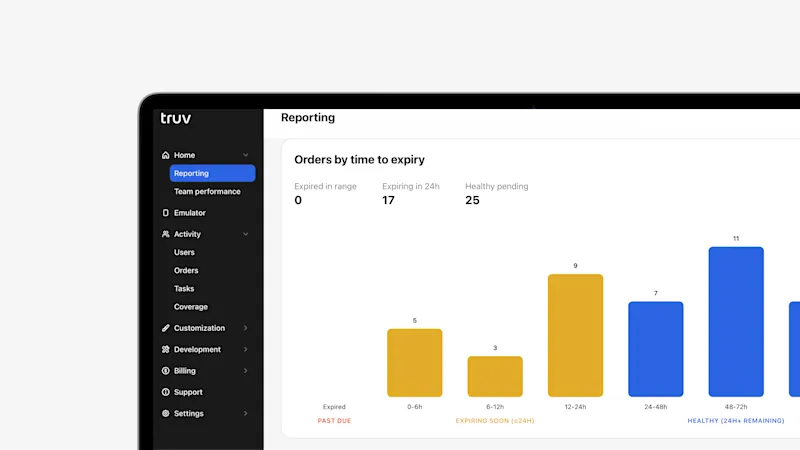Expand the Billing chevron
The image size is (800, 450).
pos(245,371)
